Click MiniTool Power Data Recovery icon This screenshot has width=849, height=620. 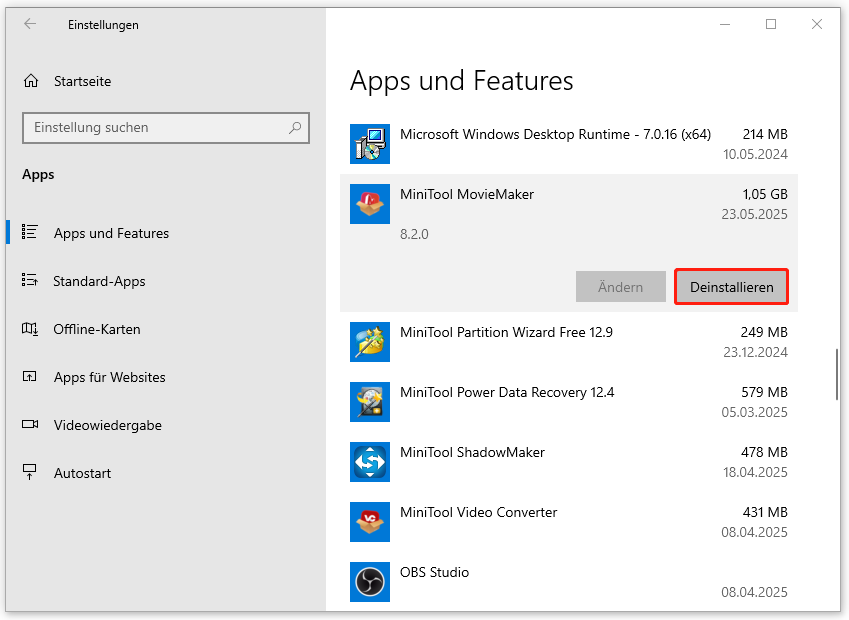coord(370,402)
